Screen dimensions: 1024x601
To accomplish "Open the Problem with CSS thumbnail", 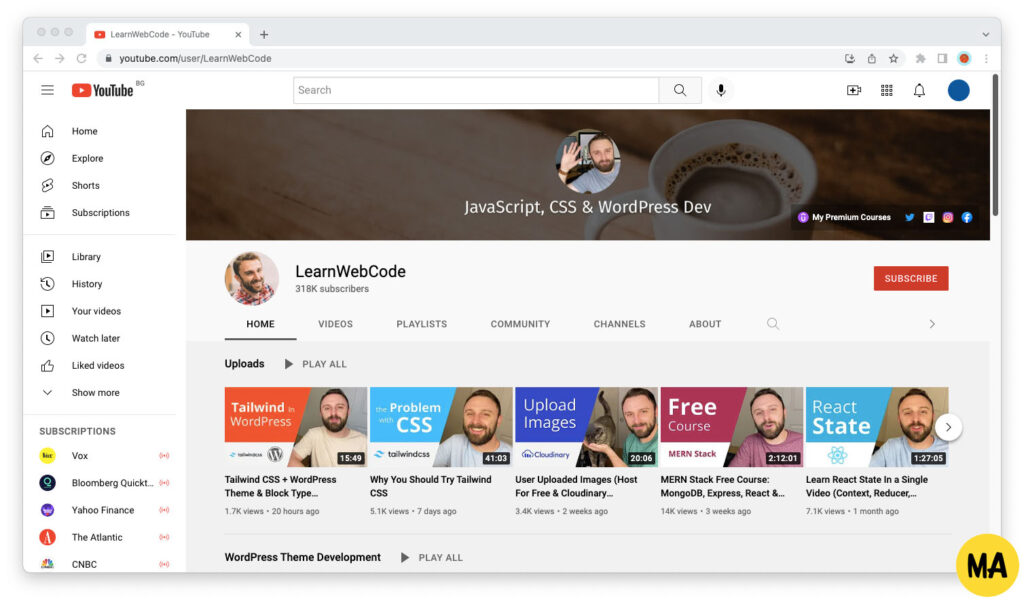I will coord(441,427).
